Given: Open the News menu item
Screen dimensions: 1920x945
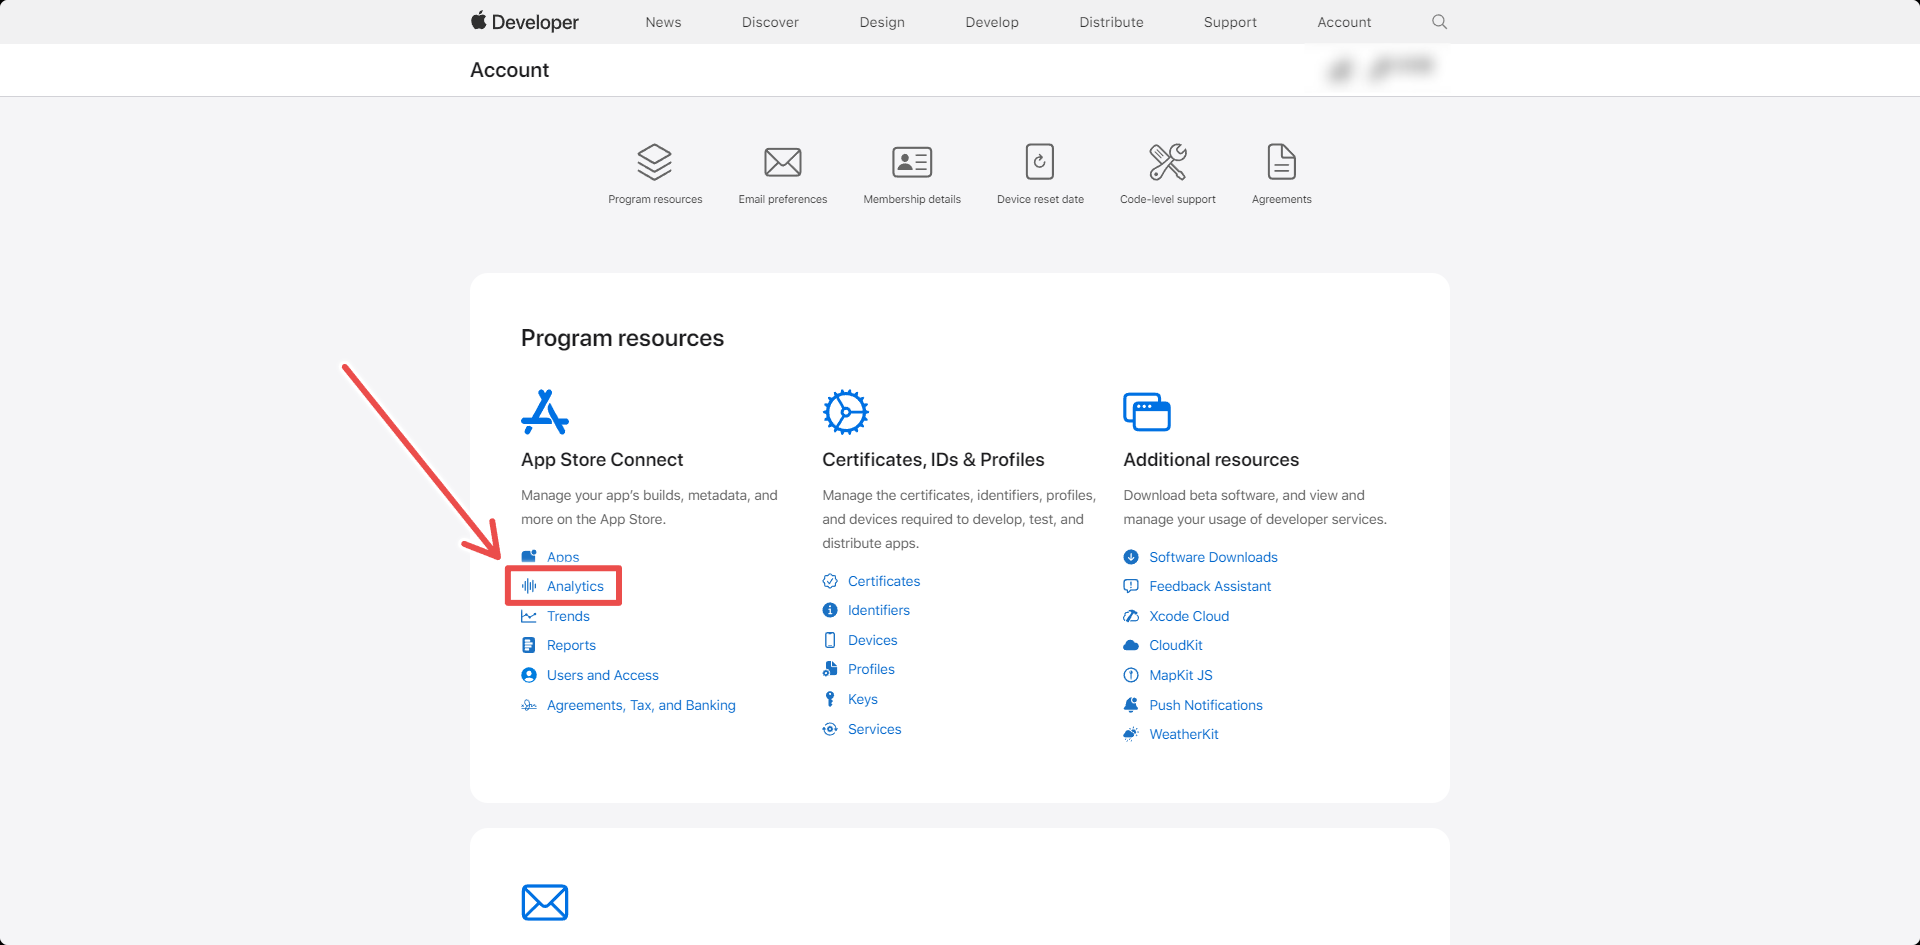Looking at the screenshot, I should (x=663, y=22).
